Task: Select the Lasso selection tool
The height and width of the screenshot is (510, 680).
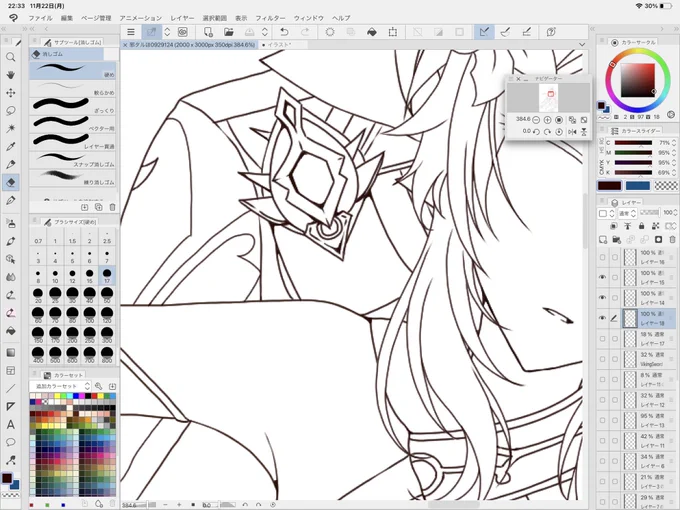Action: [11, 111]
